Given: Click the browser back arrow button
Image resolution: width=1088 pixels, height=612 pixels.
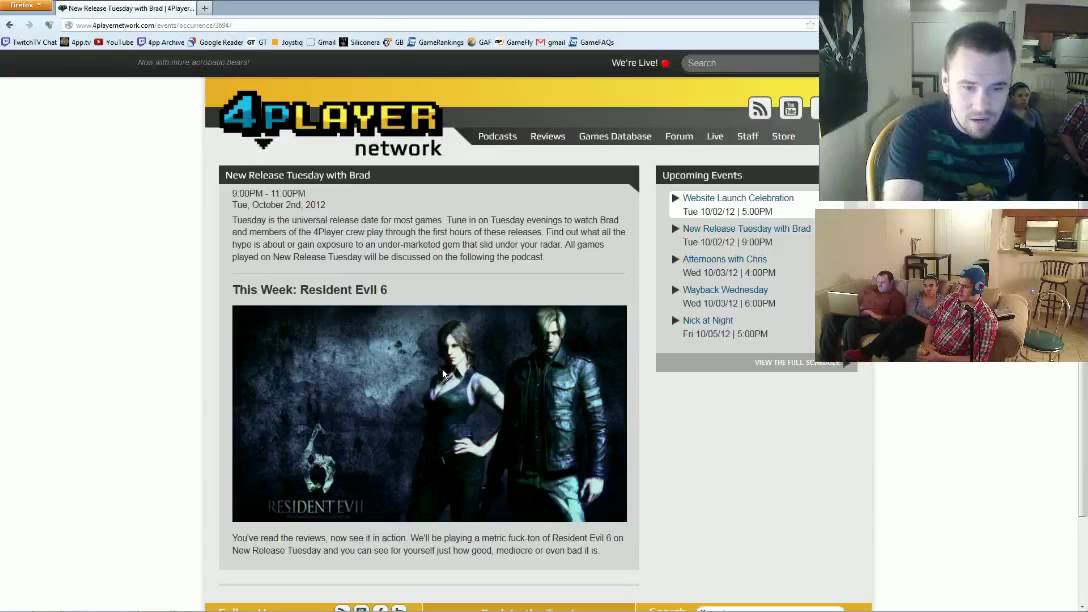Looking at the screenshot, I should point(10,25).
